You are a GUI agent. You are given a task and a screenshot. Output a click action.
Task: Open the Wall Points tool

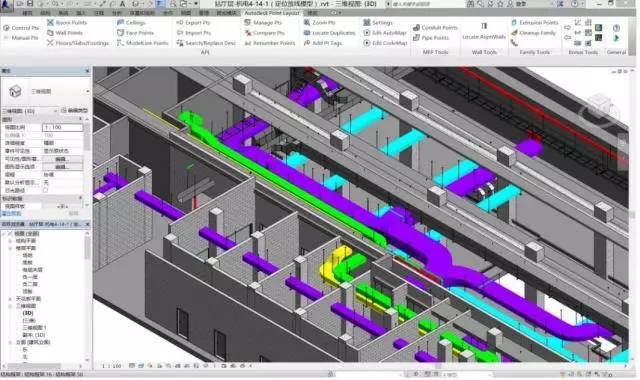(x=65, y=33)
